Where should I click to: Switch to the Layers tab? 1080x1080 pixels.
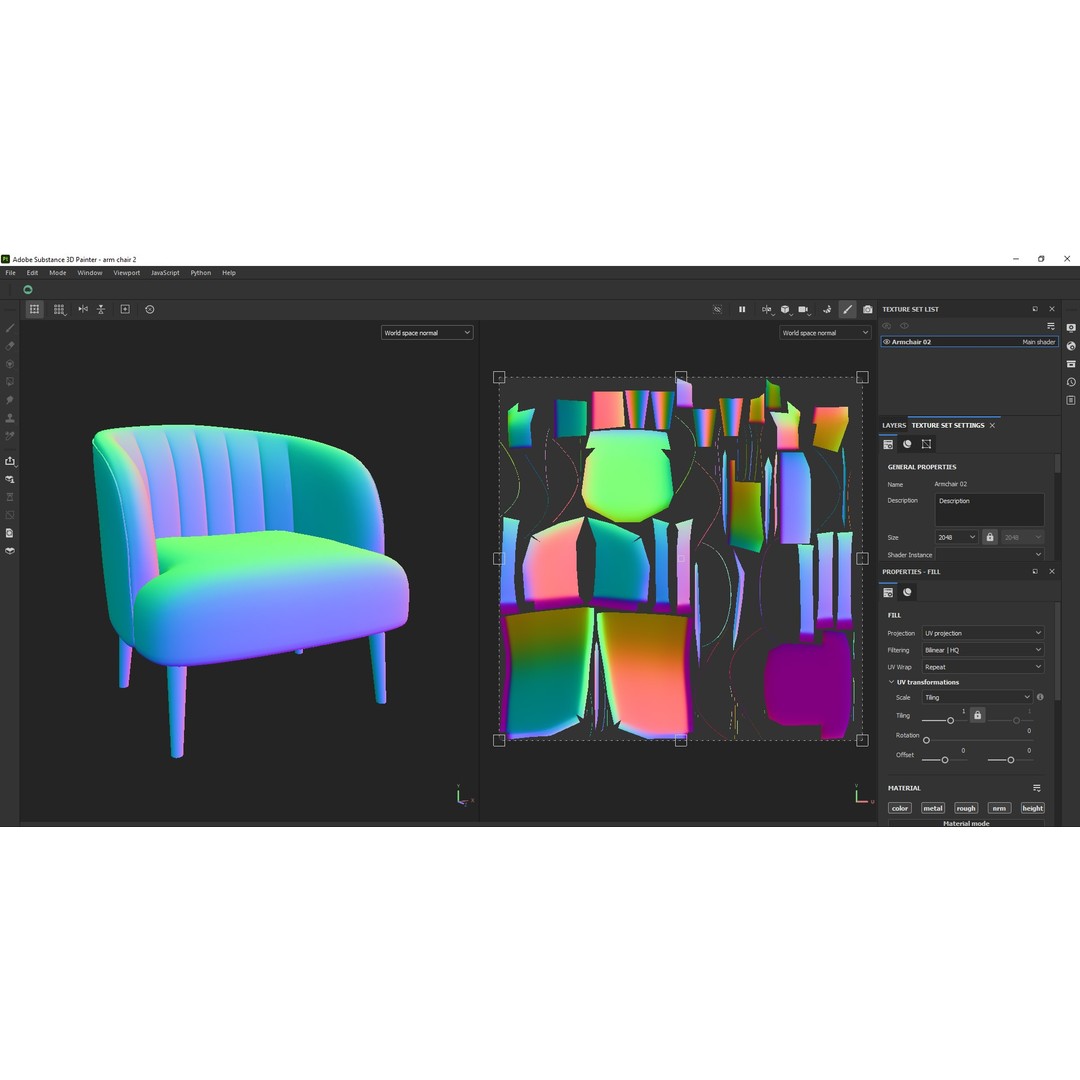tap(894, 425)
